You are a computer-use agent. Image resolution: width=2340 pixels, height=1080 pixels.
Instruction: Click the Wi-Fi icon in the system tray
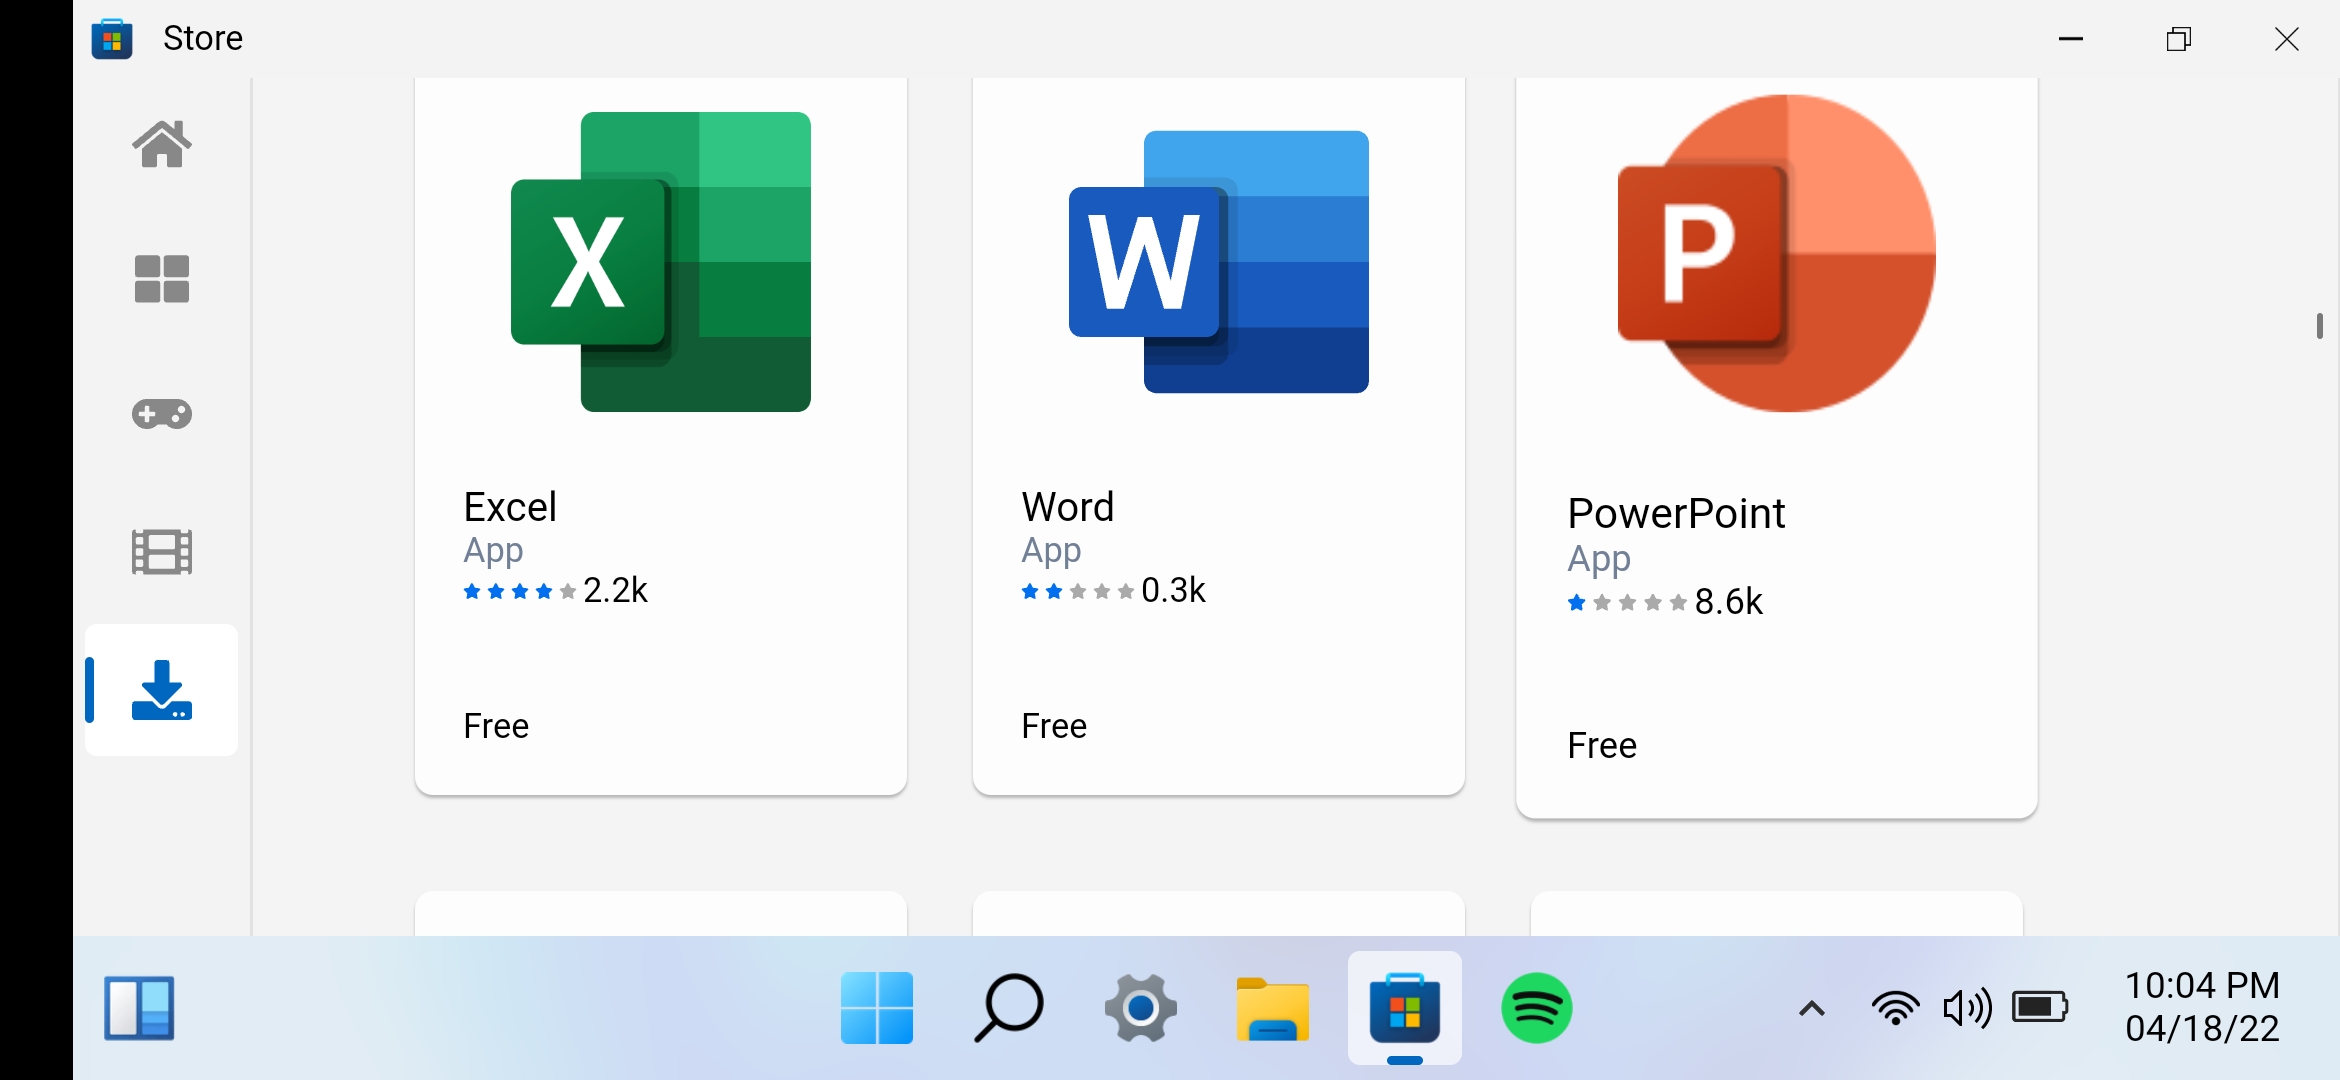(1895, 1009)
